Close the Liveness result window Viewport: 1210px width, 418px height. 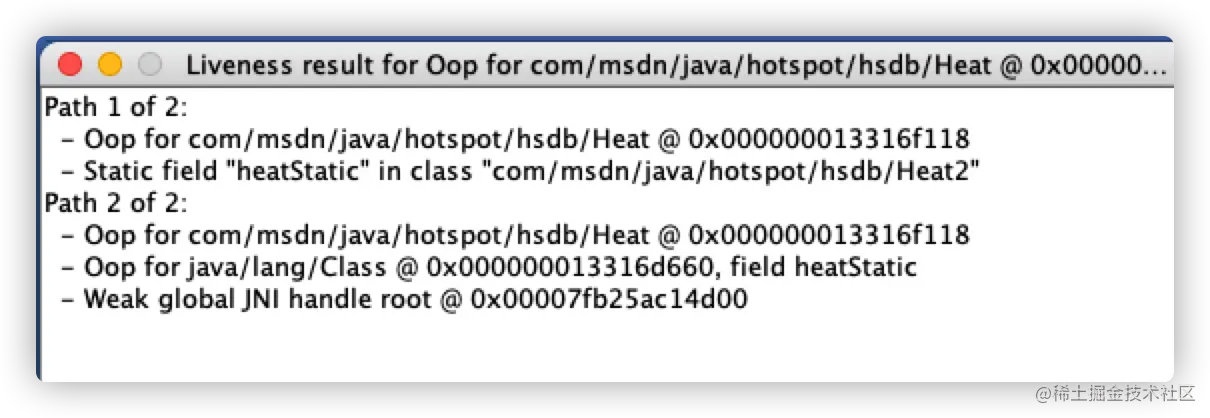tap(70, 65)
